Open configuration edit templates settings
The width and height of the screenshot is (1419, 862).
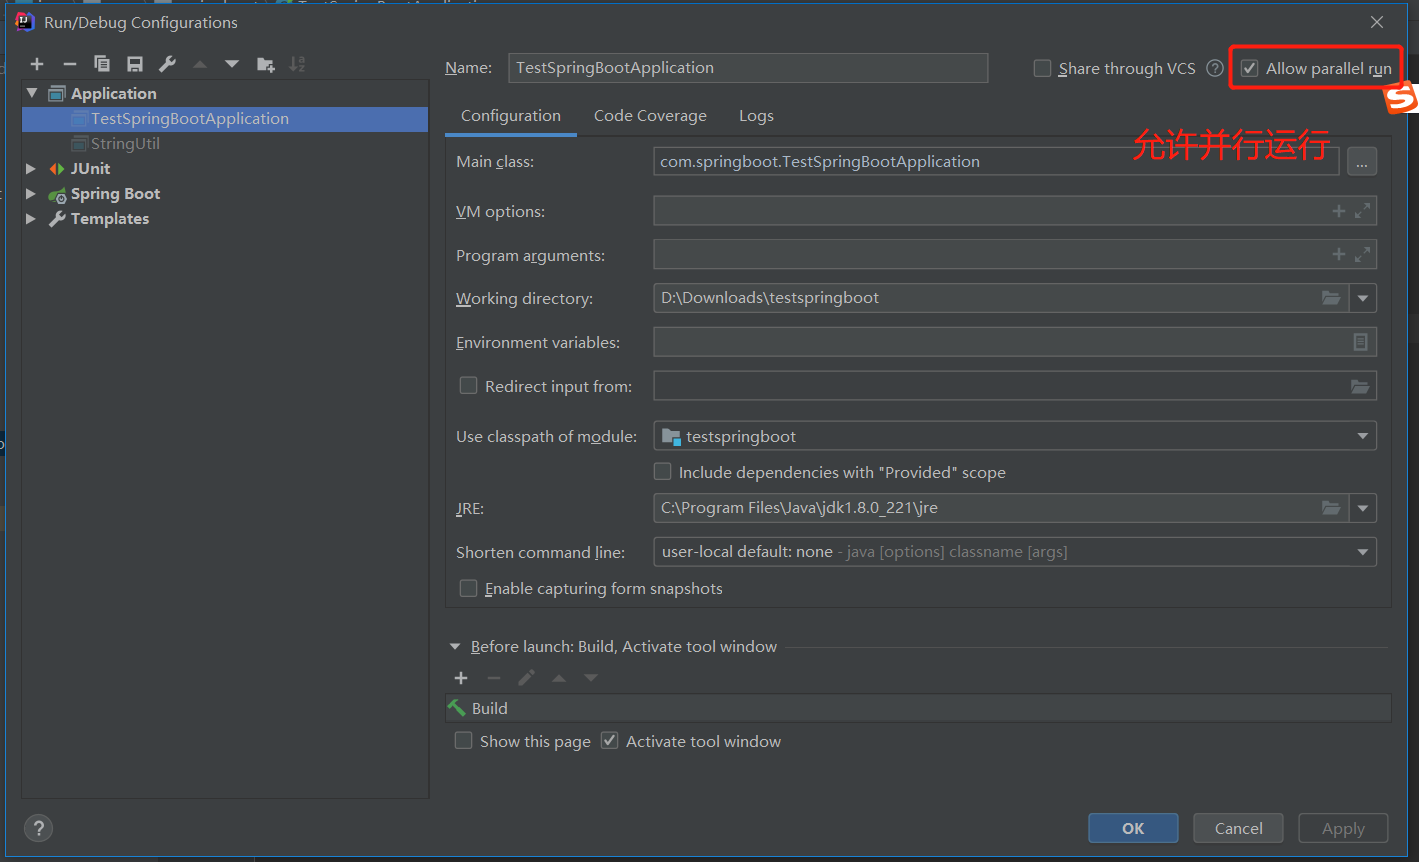coord(166,63)
